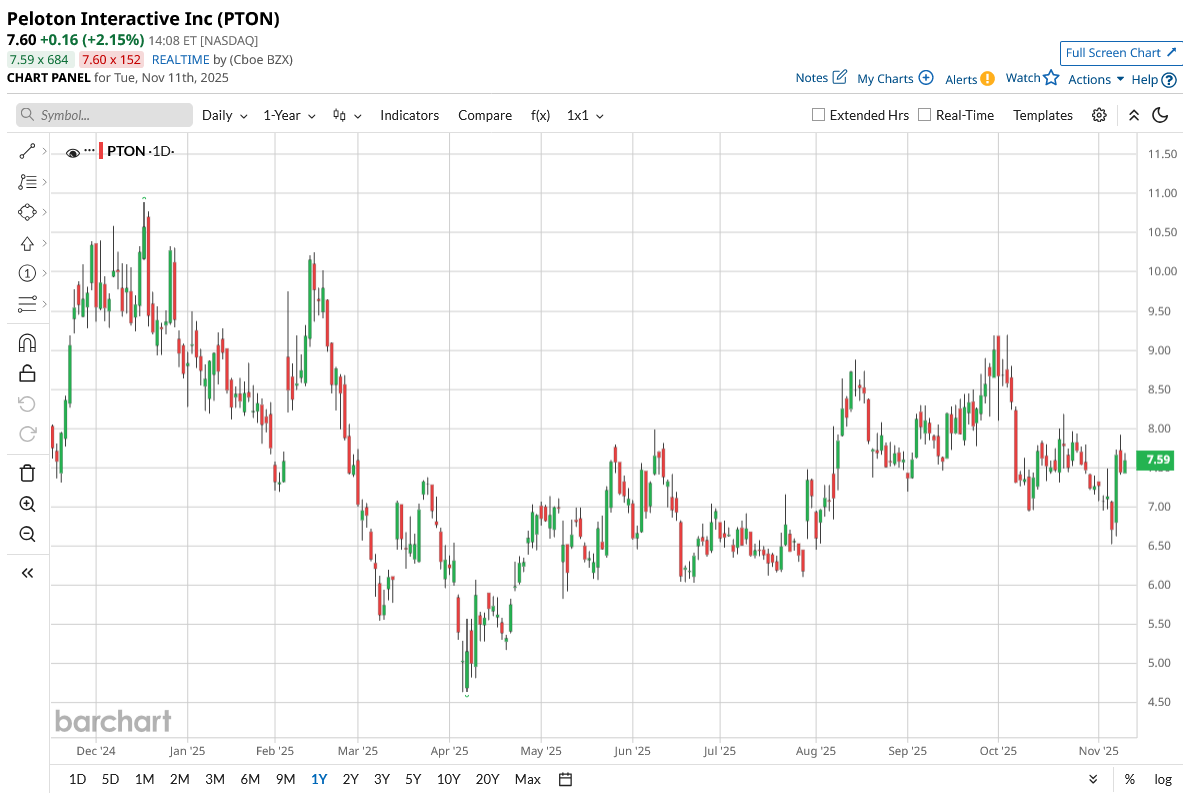This screenshot has height=793, width=1183.
Task: Open the Actions dropdown menu
Action: click(1096, 79)
